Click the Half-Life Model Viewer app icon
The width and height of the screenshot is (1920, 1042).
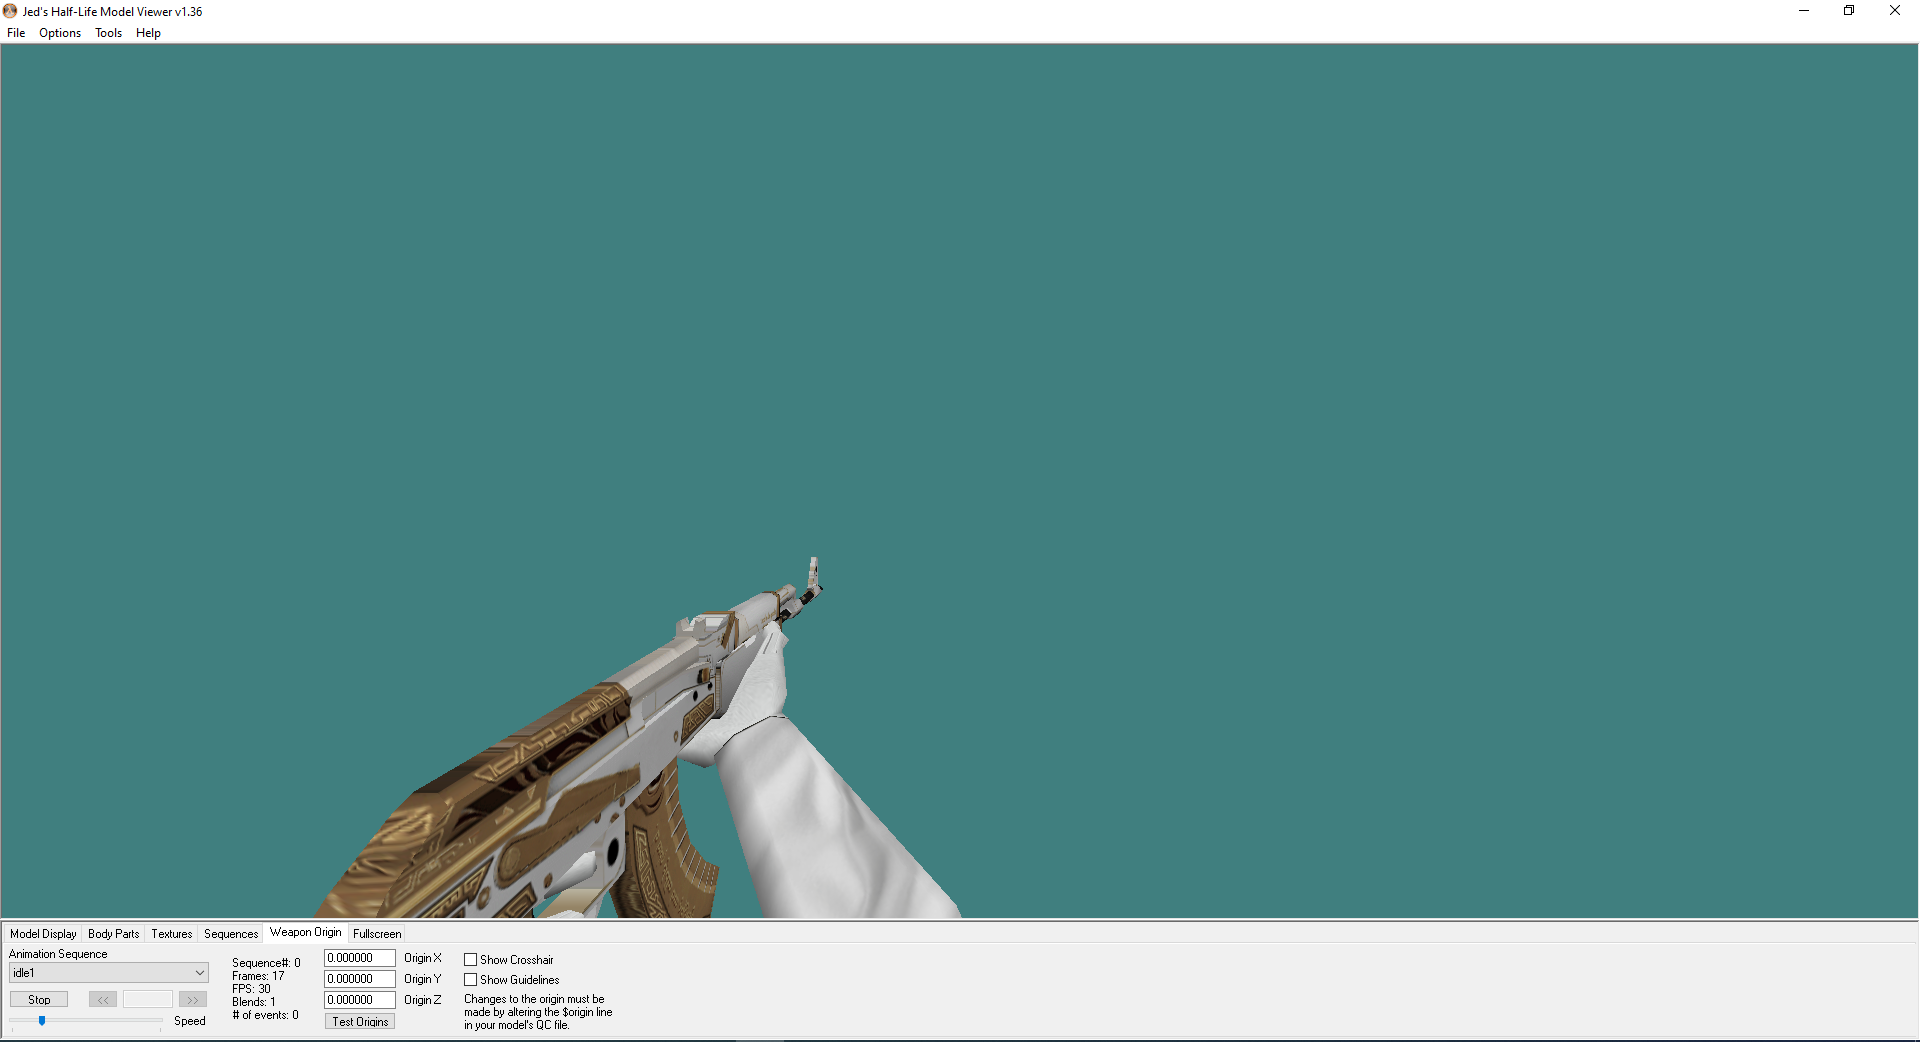pyautogui.click(x=10, y=11)
